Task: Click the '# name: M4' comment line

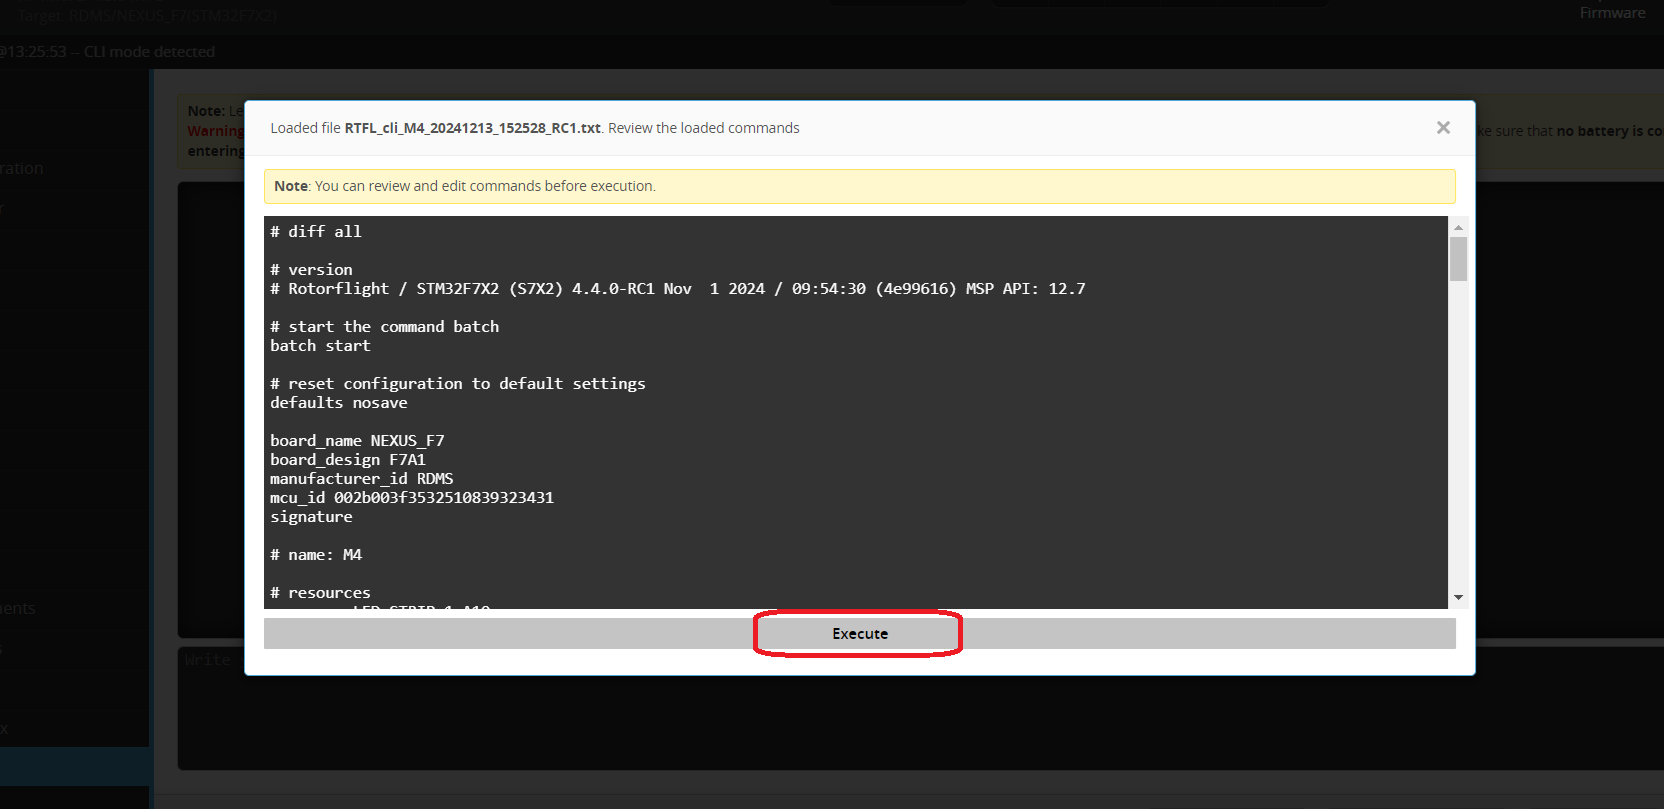Action: pyautogui.click(x=316, y=555)
